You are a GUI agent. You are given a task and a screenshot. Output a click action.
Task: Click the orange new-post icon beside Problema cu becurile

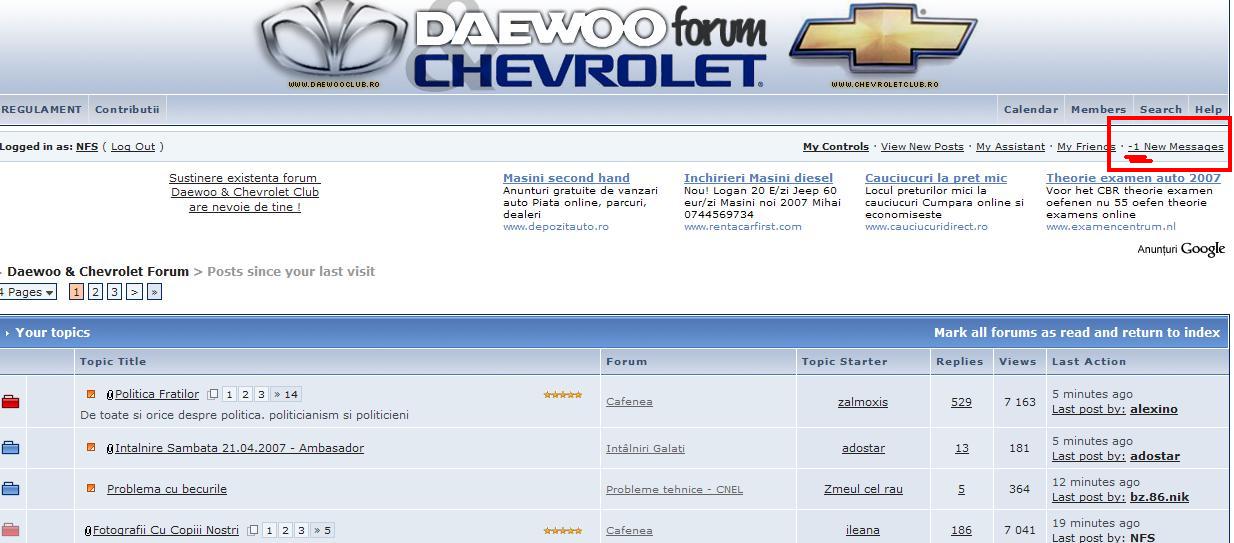pyautogui.click(x=91, y=489)
